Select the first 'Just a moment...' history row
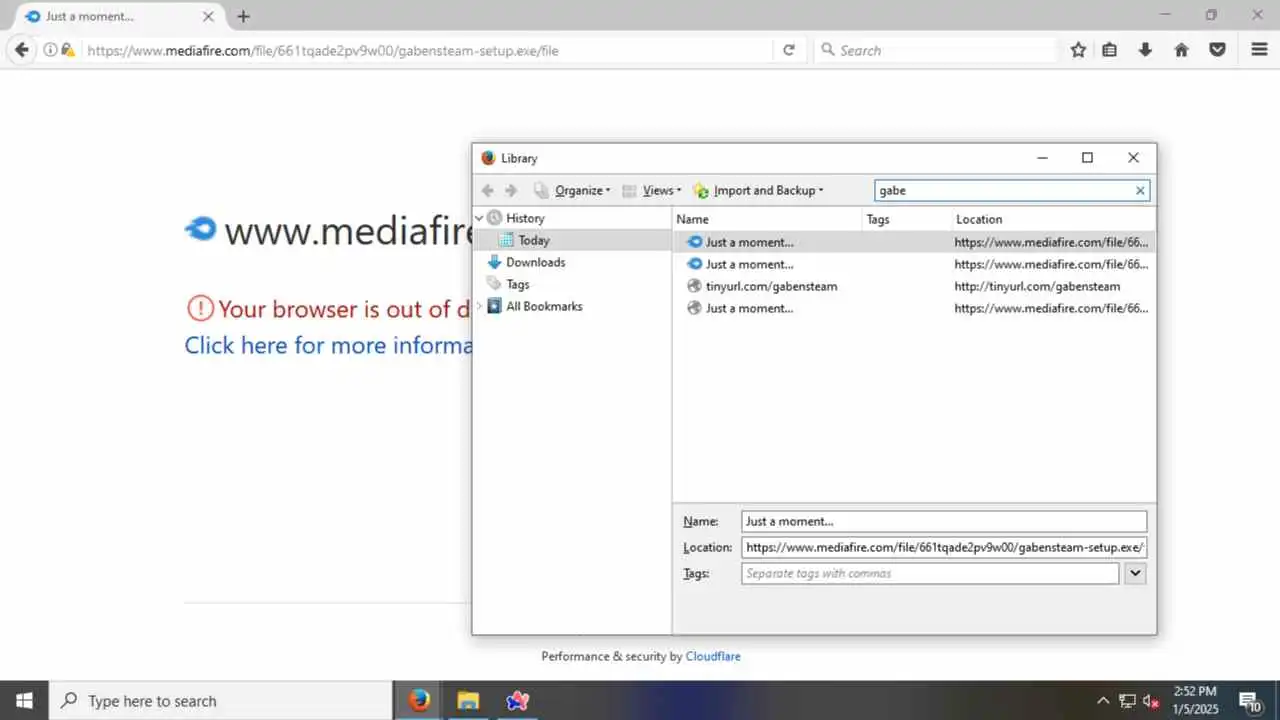 coord(914,242)
